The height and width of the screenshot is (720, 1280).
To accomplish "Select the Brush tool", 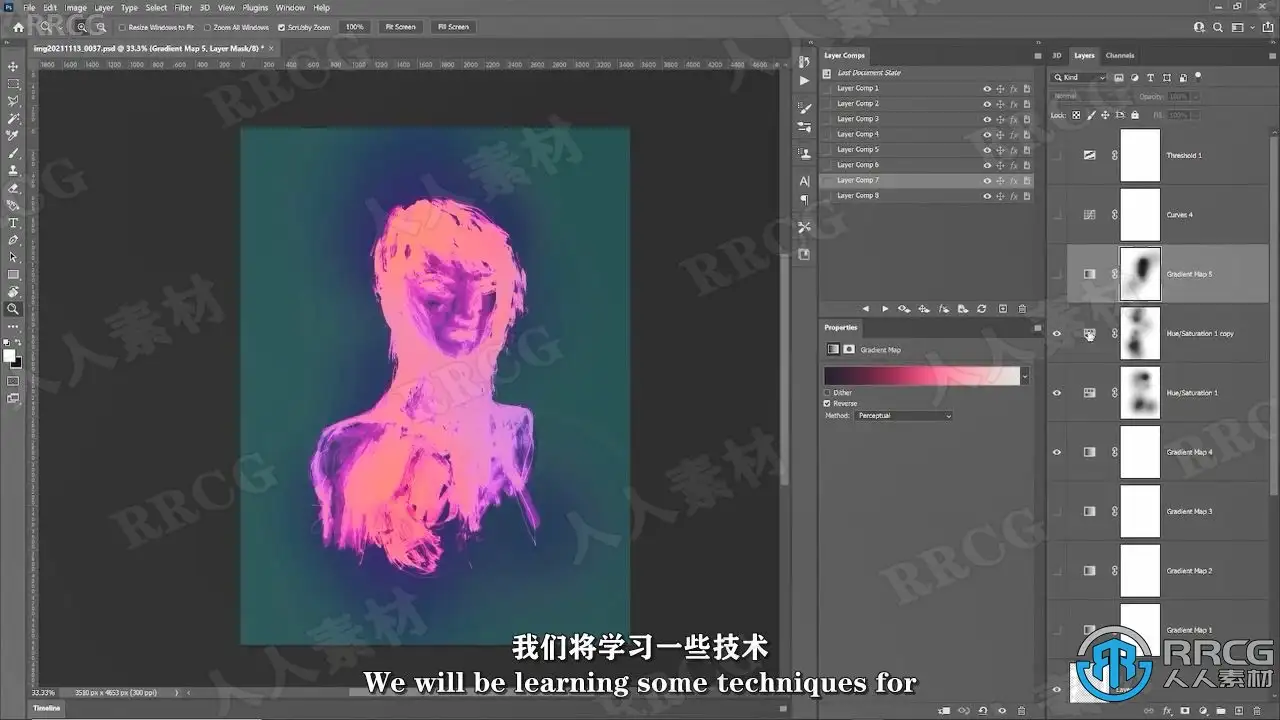I will (x=13, y=153).
